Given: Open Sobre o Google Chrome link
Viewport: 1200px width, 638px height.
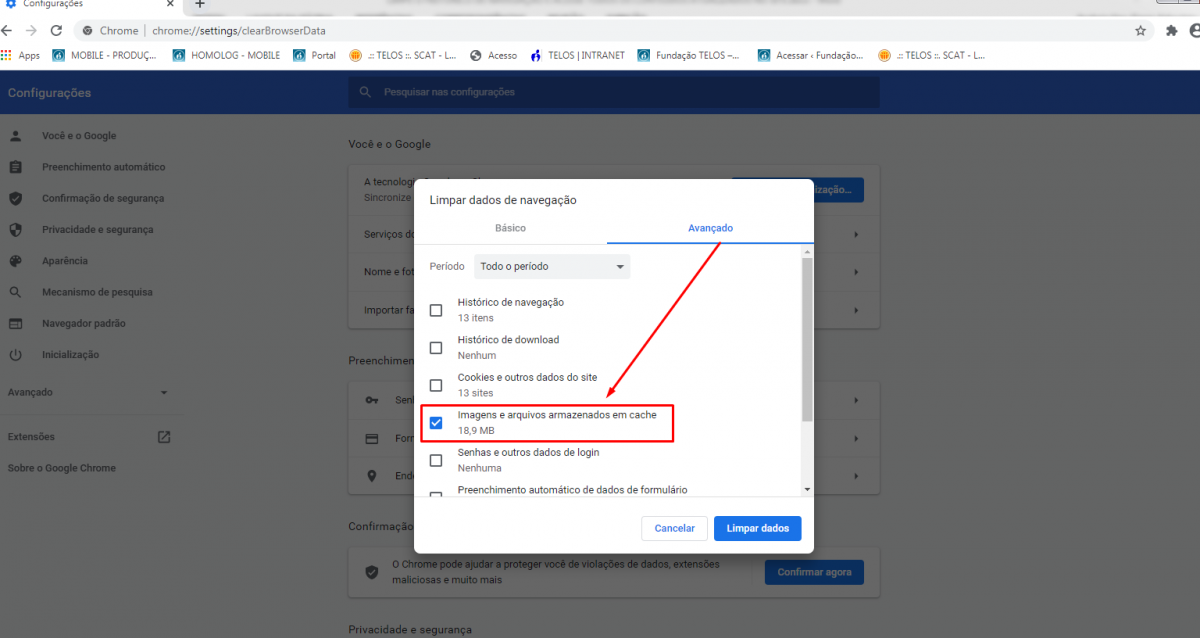Looking at the screenshot, I should (62, 468).
